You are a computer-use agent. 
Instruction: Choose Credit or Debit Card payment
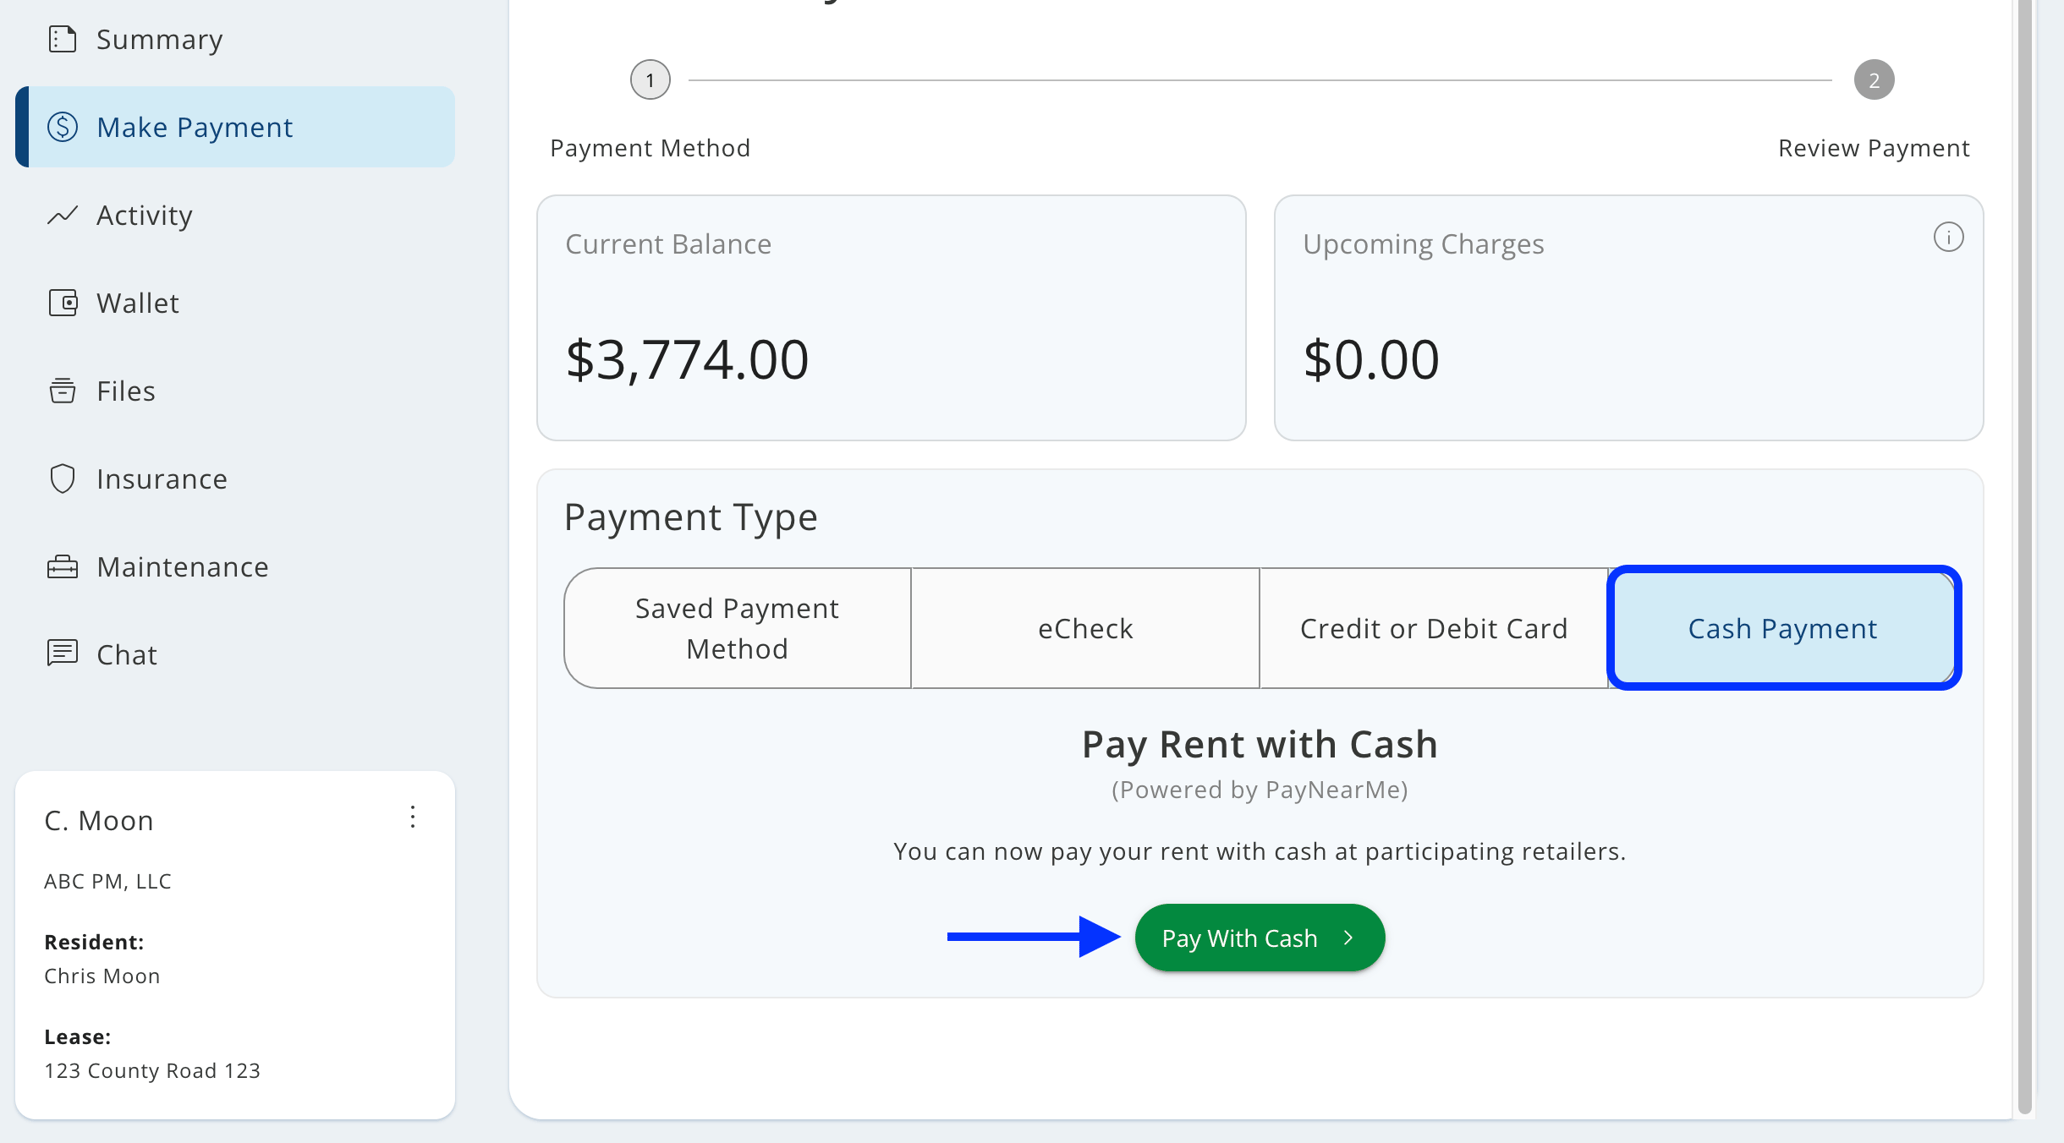(x=1433, y=628)
